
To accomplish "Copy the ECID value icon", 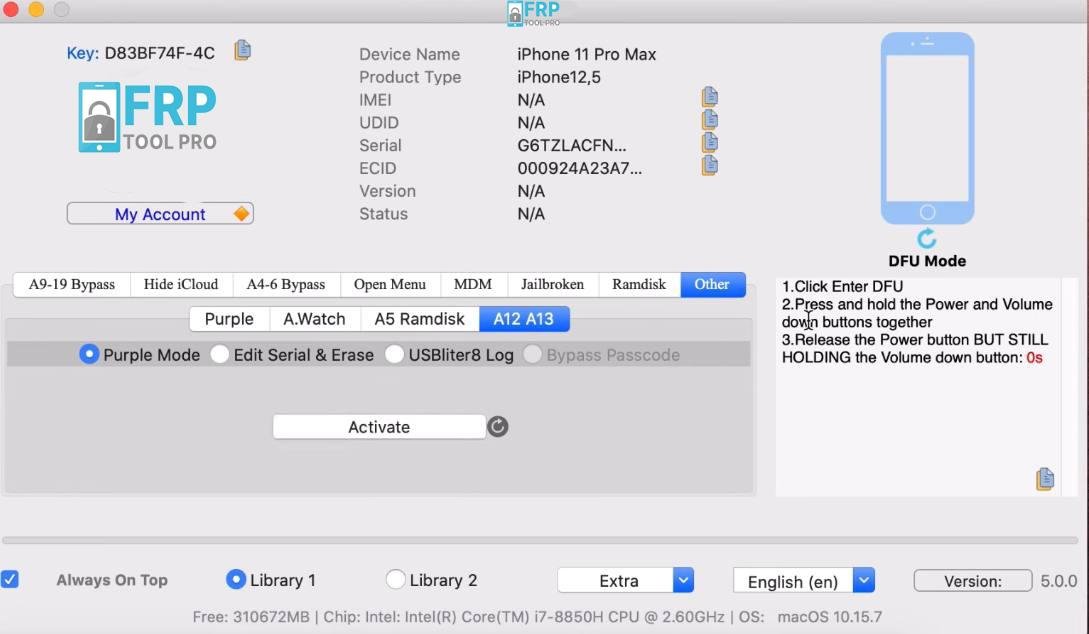I will point(709,165).
